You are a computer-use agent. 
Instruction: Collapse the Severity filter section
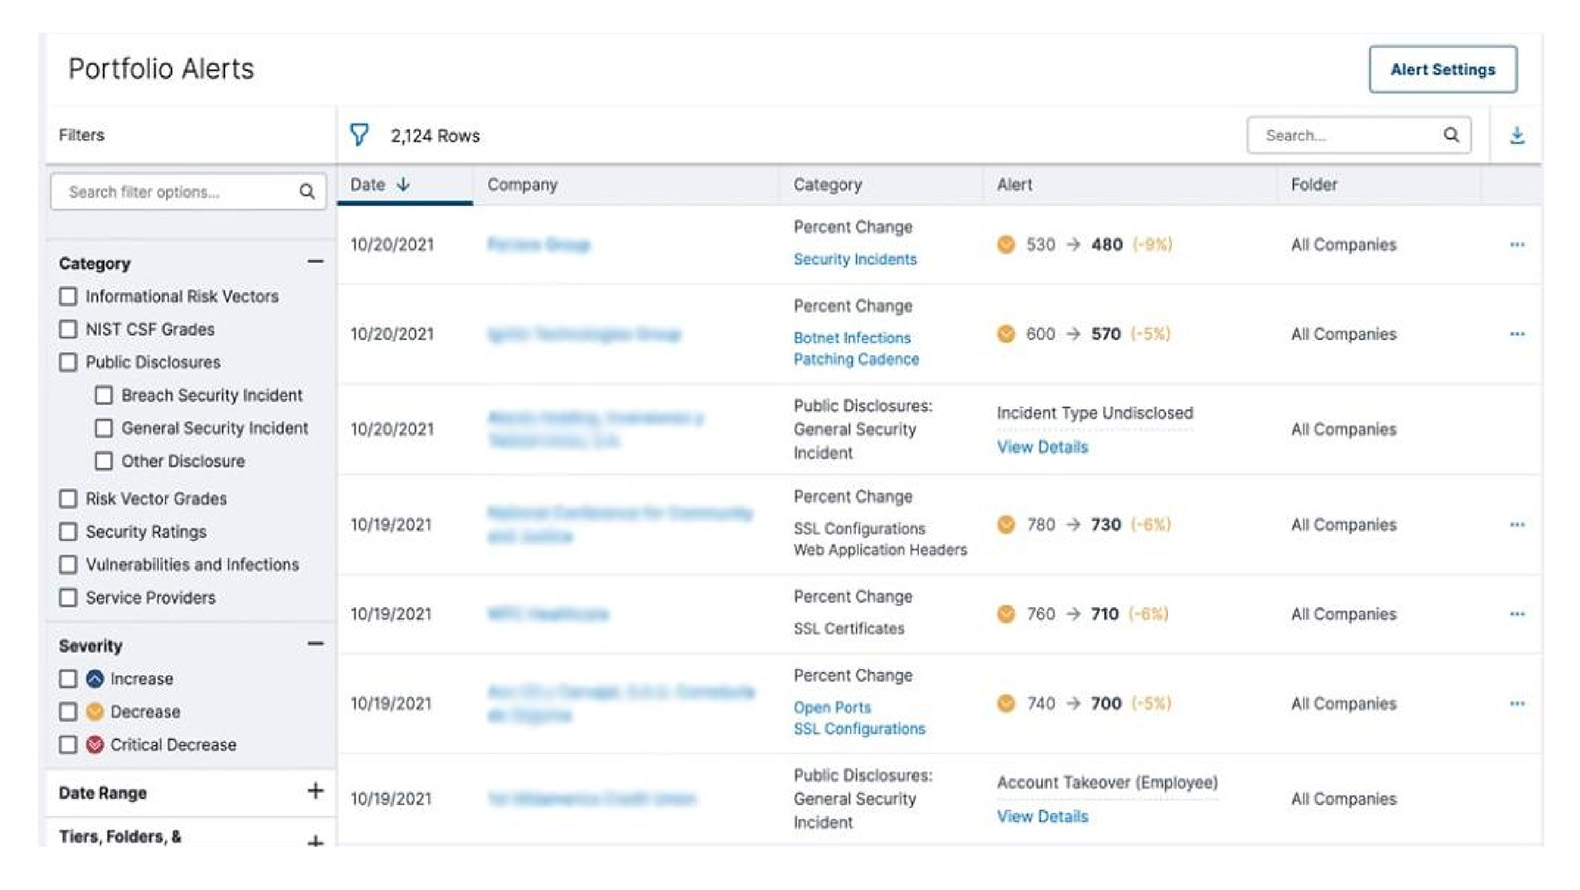click(315, 645)
